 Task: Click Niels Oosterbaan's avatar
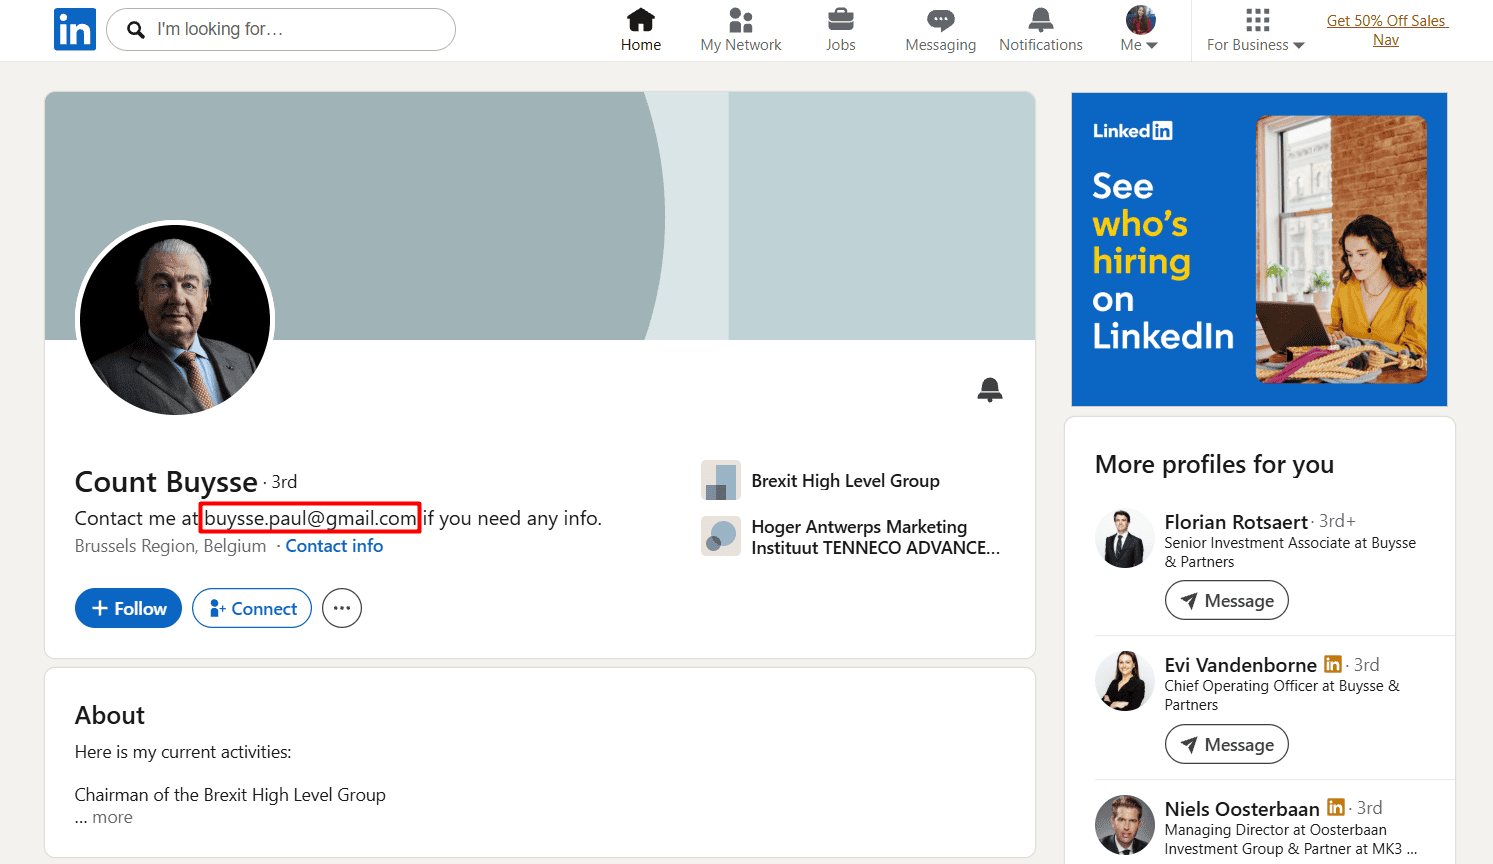coord(1124,825)
